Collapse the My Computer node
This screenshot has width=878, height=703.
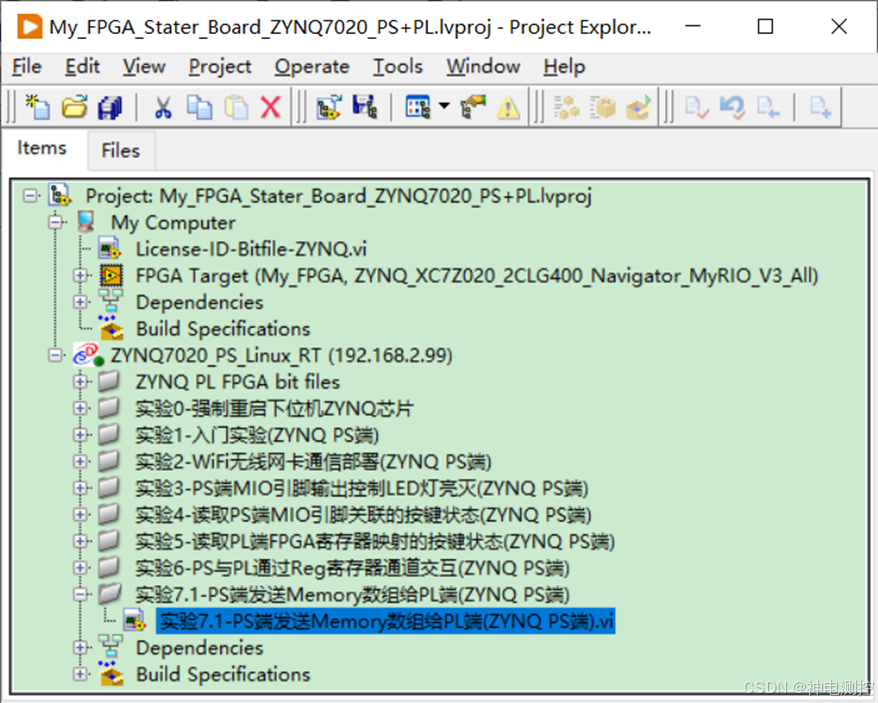point(55,222)
